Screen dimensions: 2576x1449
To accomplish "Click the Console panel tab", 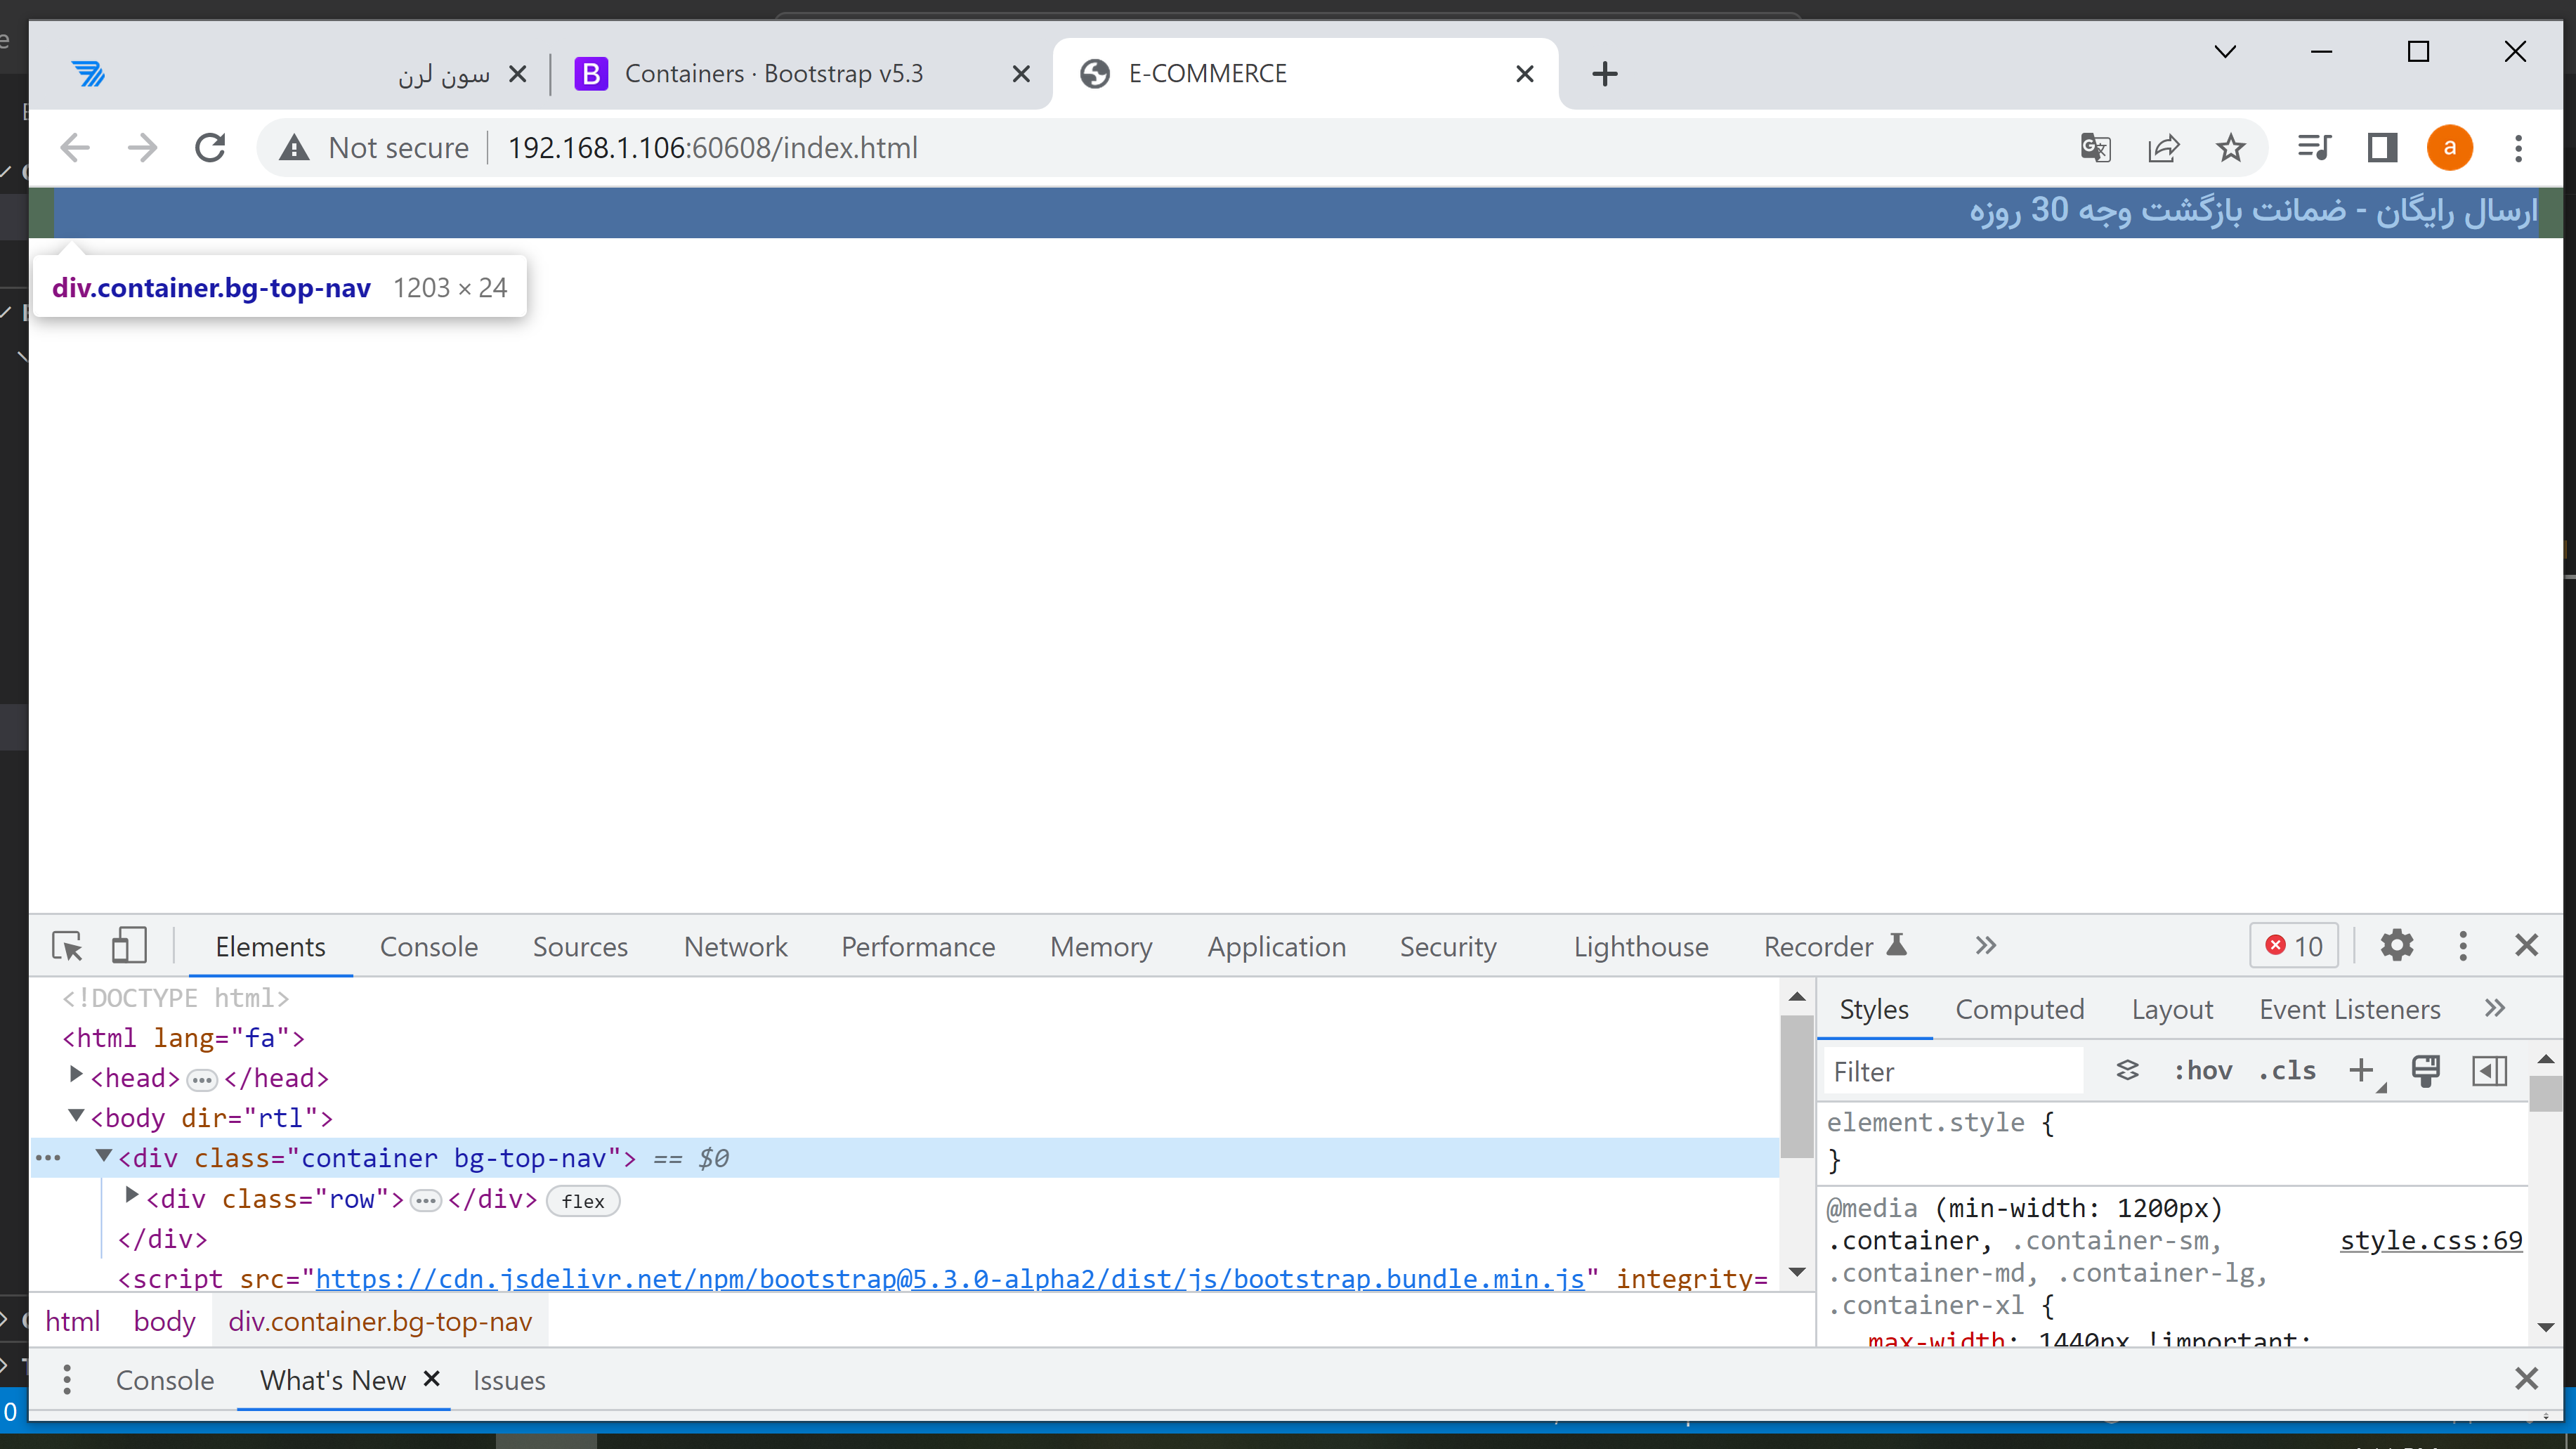I will [430, 944].
